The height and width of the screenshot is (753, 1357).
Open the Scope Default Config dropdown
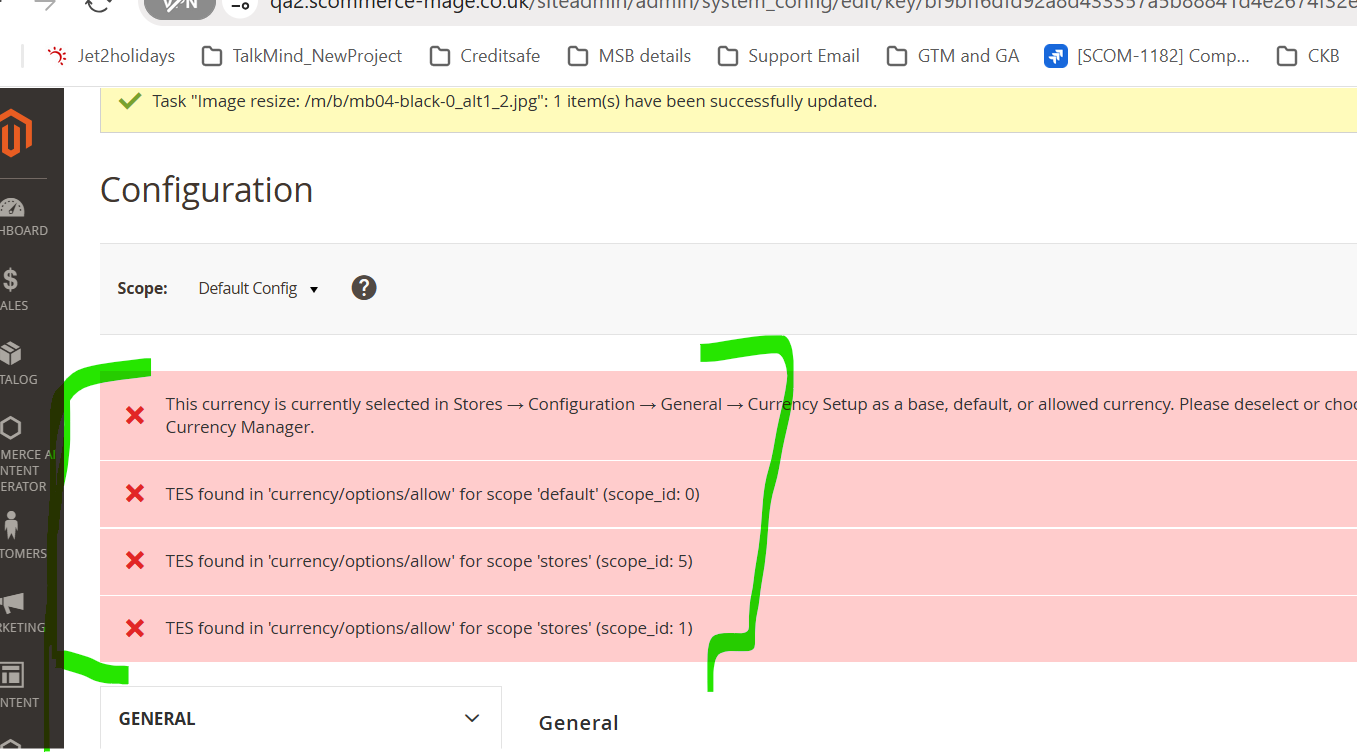[x=257, y=289]
